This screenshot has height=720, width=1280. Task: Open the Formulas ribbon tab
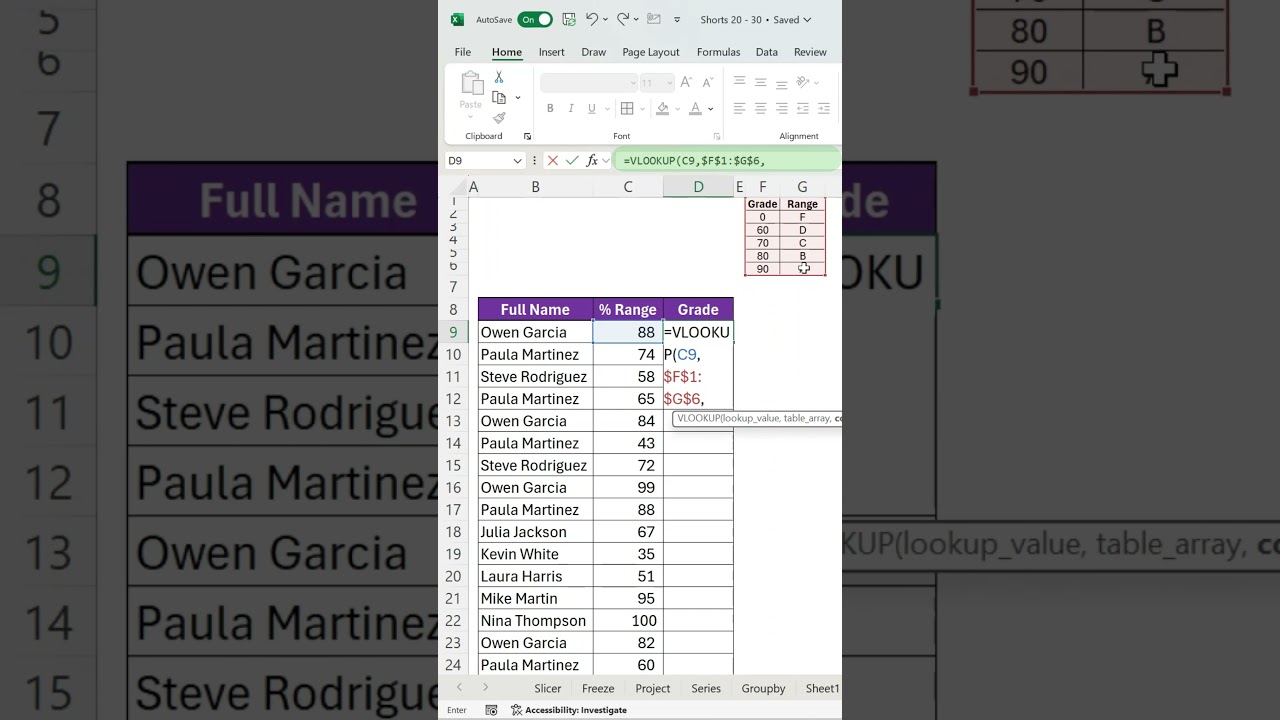(719, 52)
